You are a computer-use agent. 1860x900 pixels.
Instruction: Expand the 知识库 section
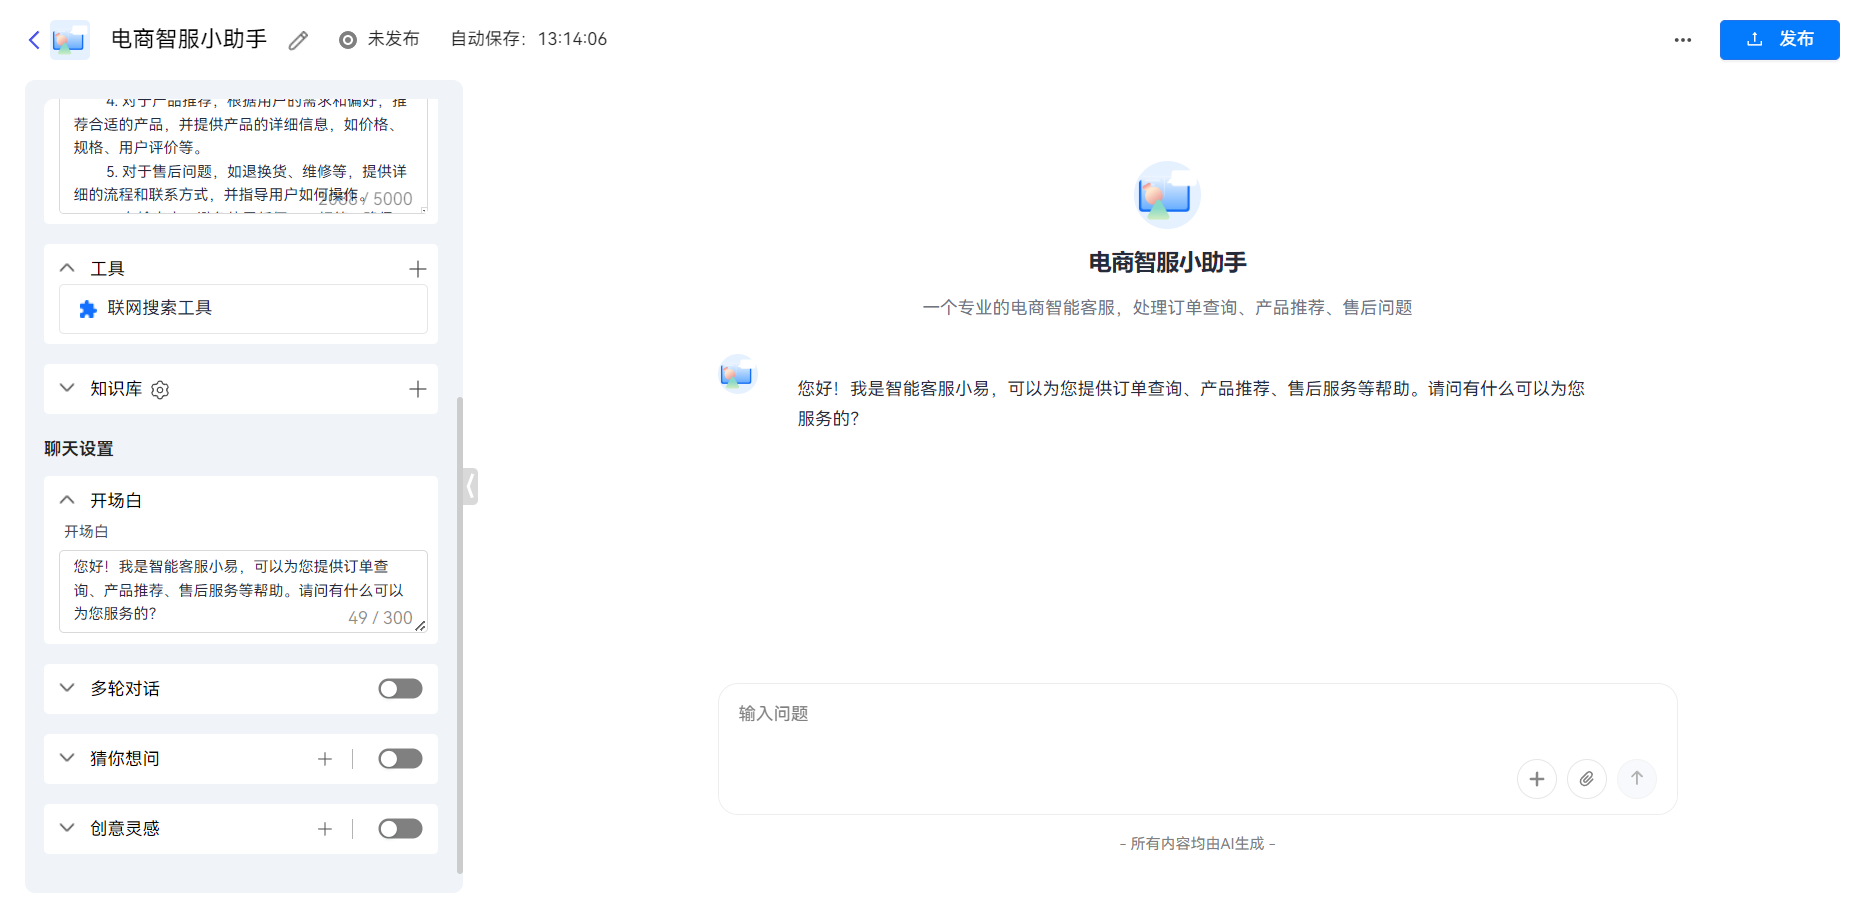click(67, 389)
